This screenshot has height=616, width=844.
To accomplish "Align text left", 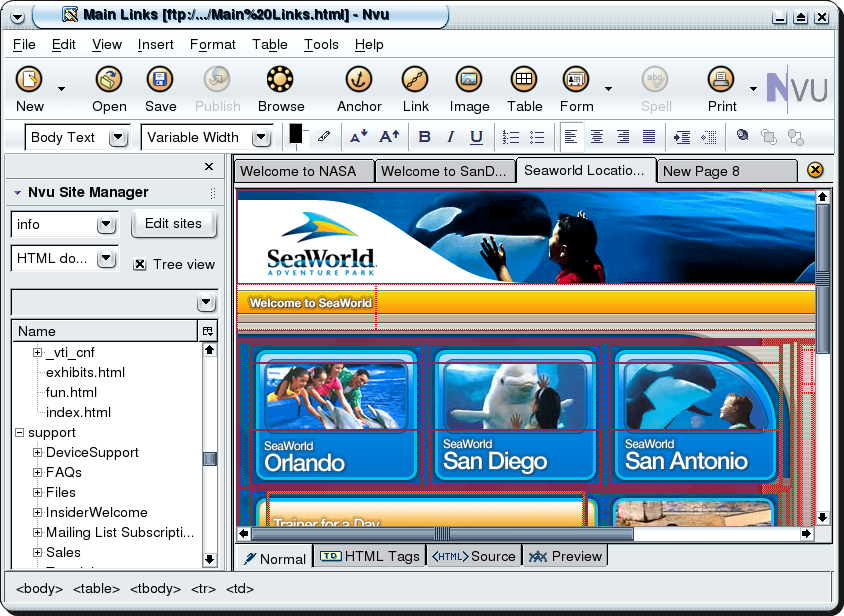I will coord(571,137).
